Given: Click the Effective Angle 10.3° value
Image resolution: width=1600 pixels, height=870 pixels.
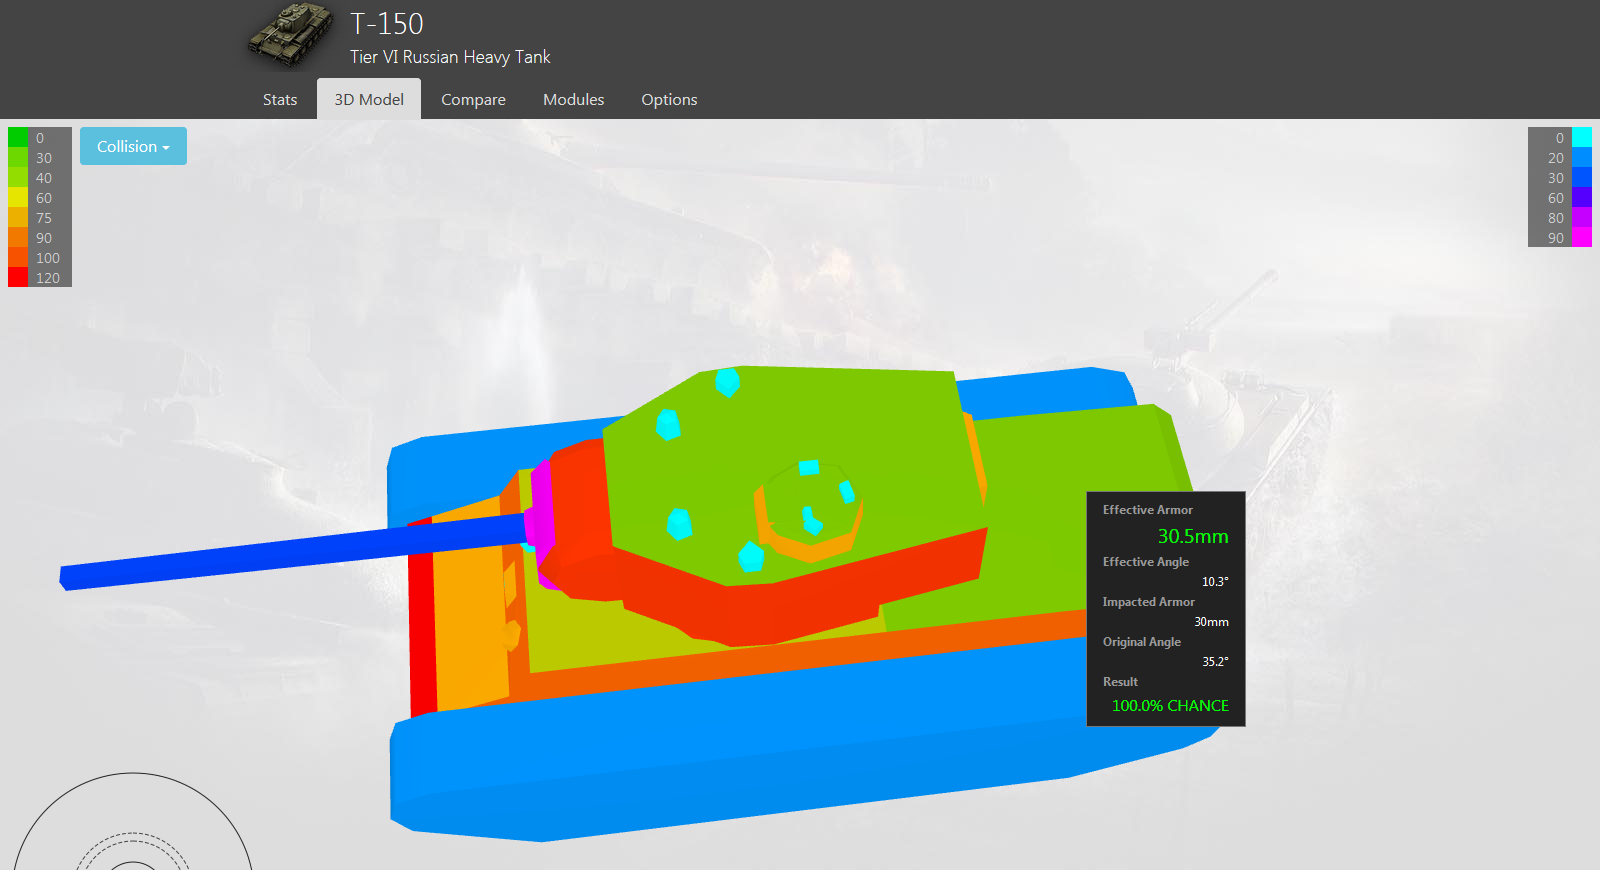Looking at the screenshot, I should point(1215,582).
